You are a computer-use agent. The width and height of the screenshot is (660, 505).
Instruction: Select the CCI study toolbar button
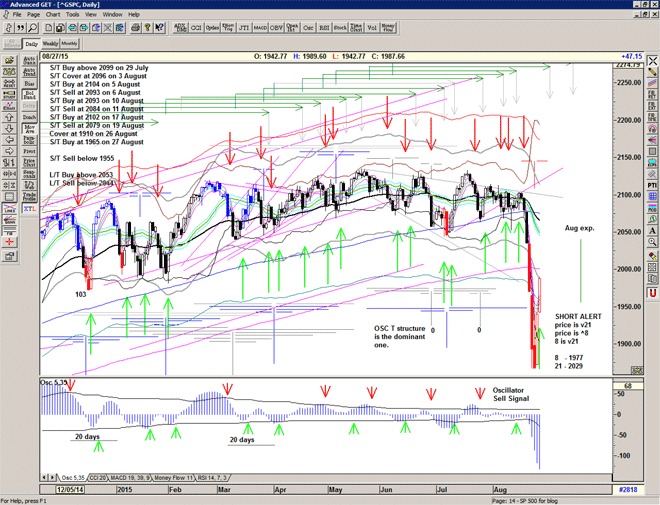(193, 29)
